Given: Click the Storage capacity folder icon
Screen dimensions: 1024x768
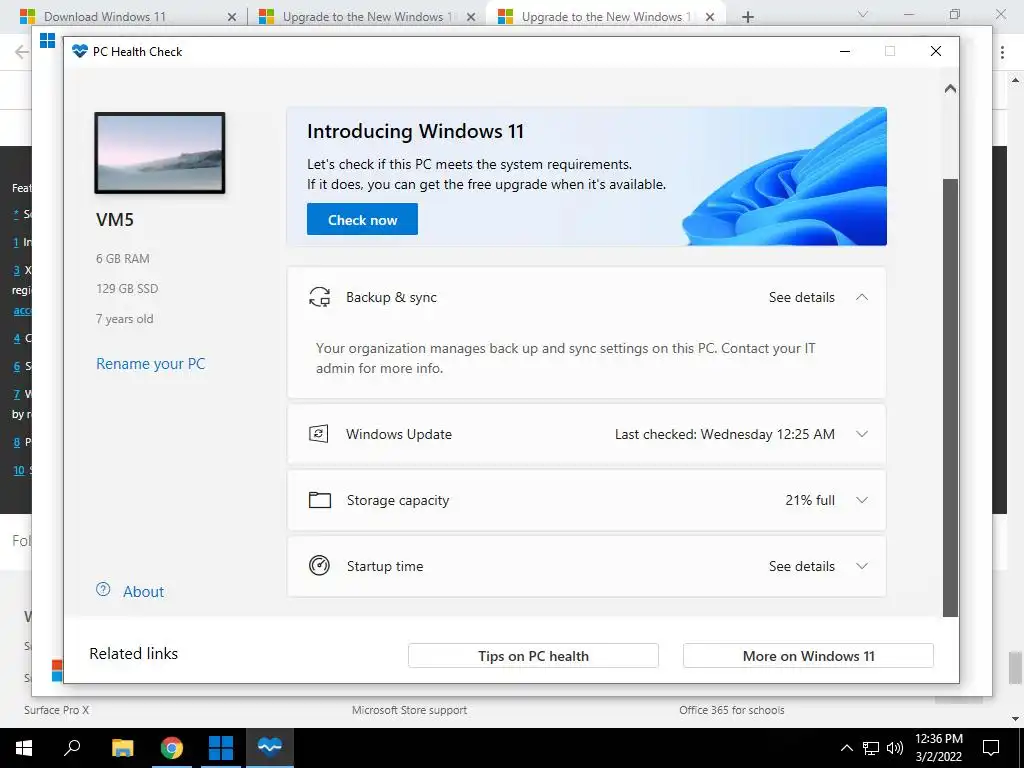Looking at the screenshot, I should click(319, 500).
